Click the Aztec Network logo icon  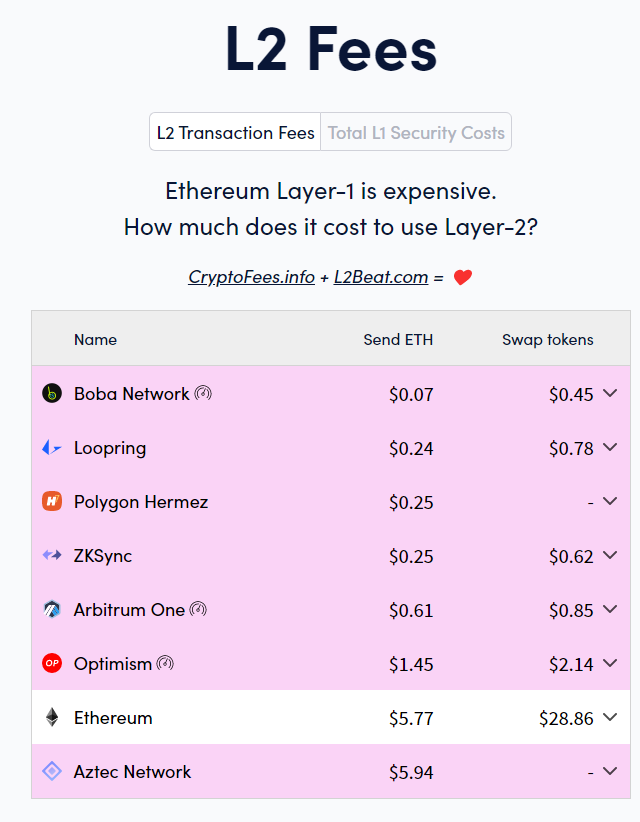(52, 771)
